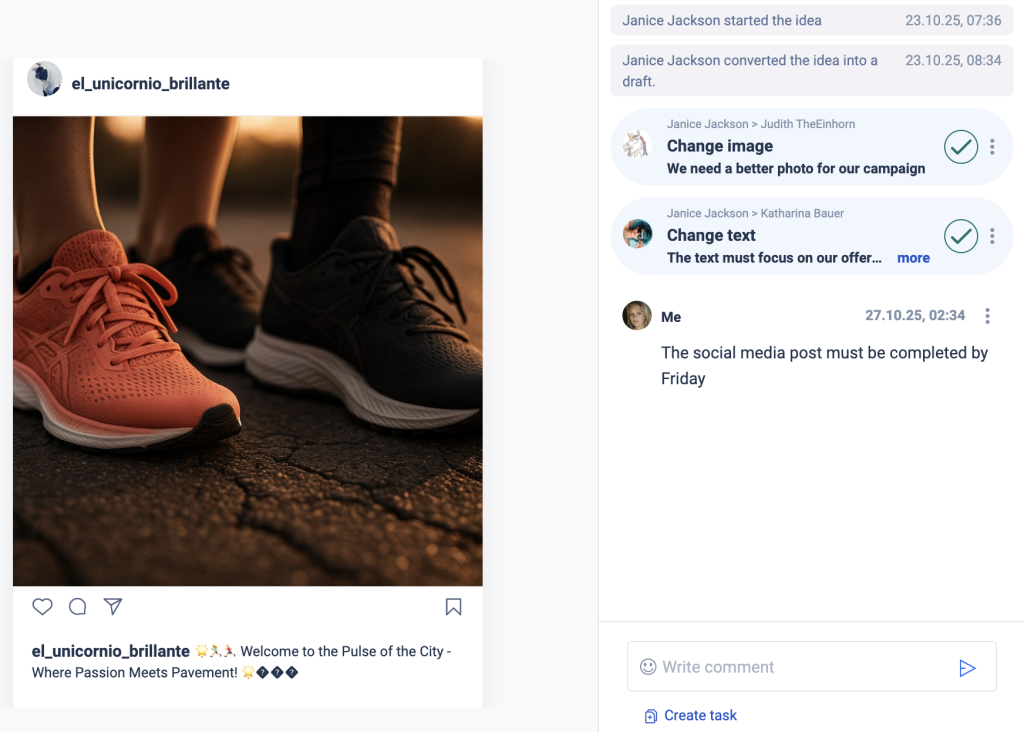Mark the Change image task as complete
The width and height of the screenshot is (1024, 732).
[x=960, y=146]
